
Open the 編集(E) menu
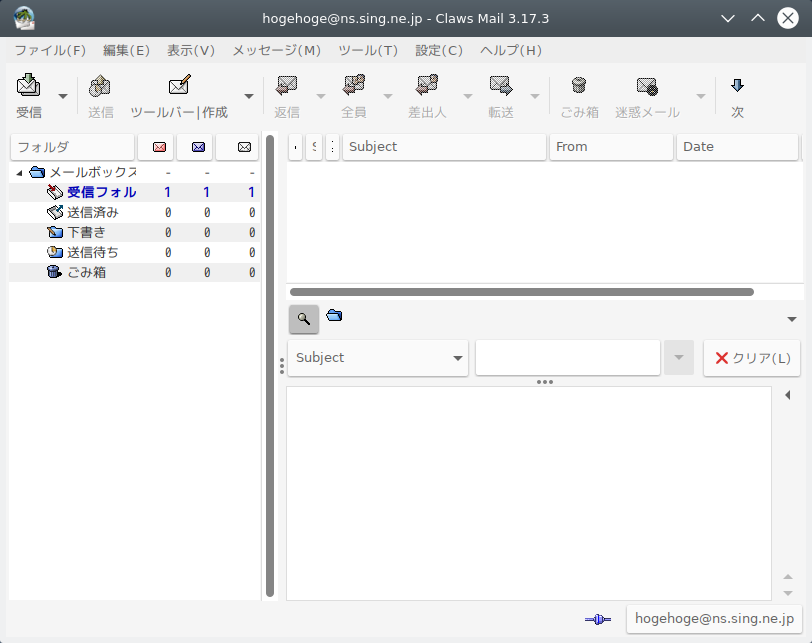pos(126,50)
